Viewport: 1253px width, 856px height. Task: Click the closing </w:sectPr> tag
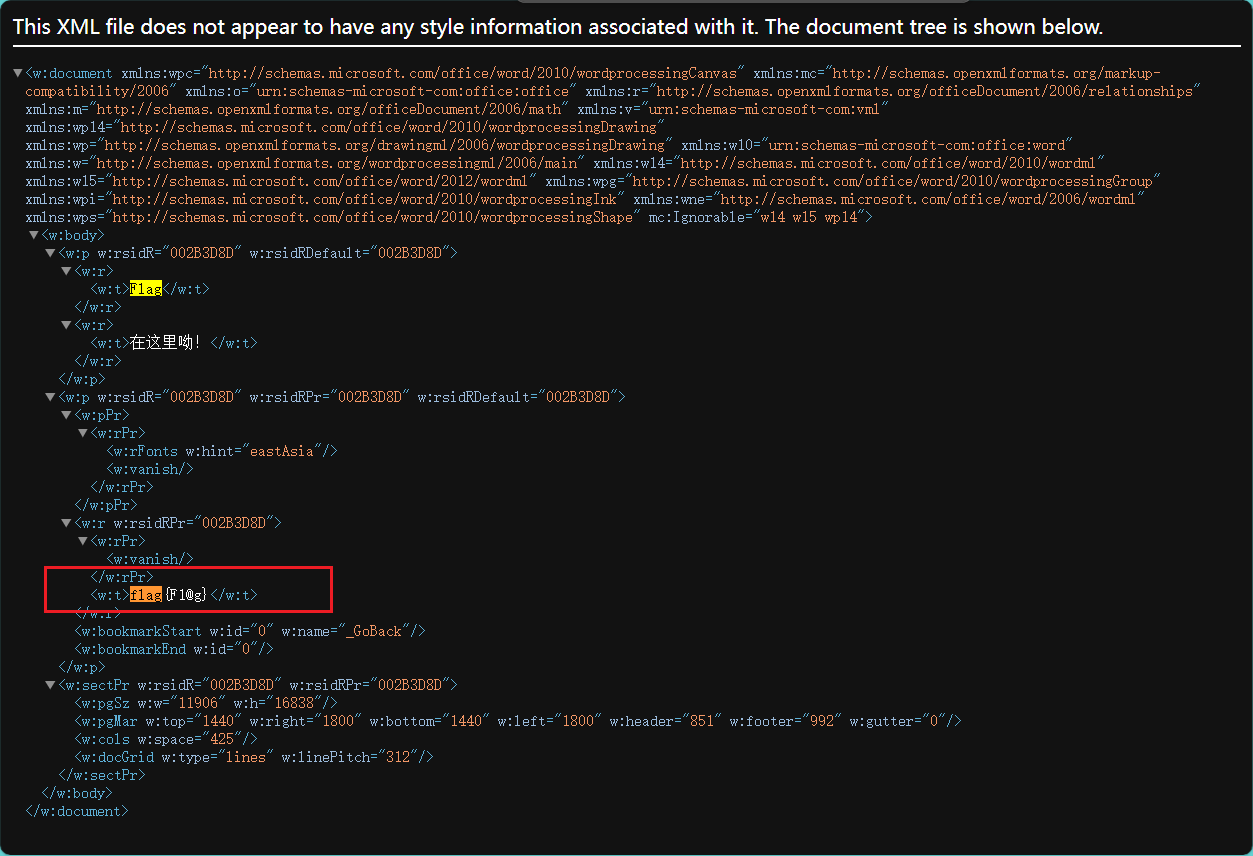102,775
